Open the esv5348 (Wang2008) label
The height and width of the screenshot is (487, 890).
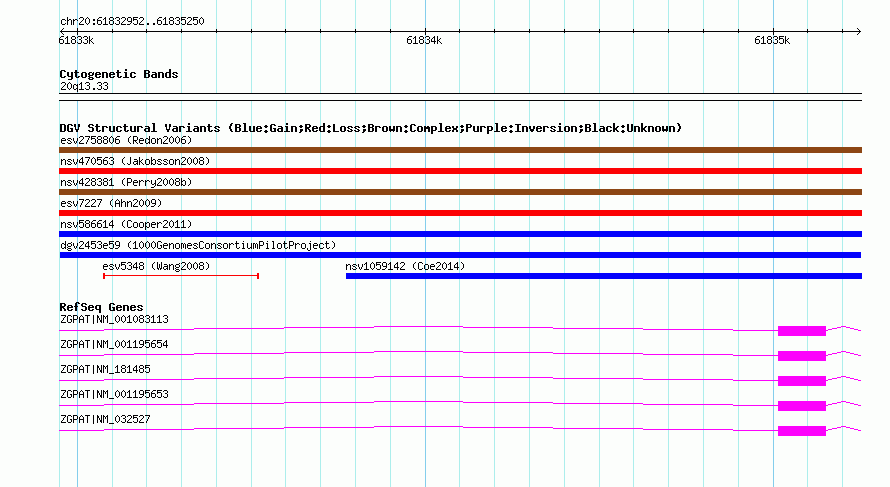tap(156, 266)
